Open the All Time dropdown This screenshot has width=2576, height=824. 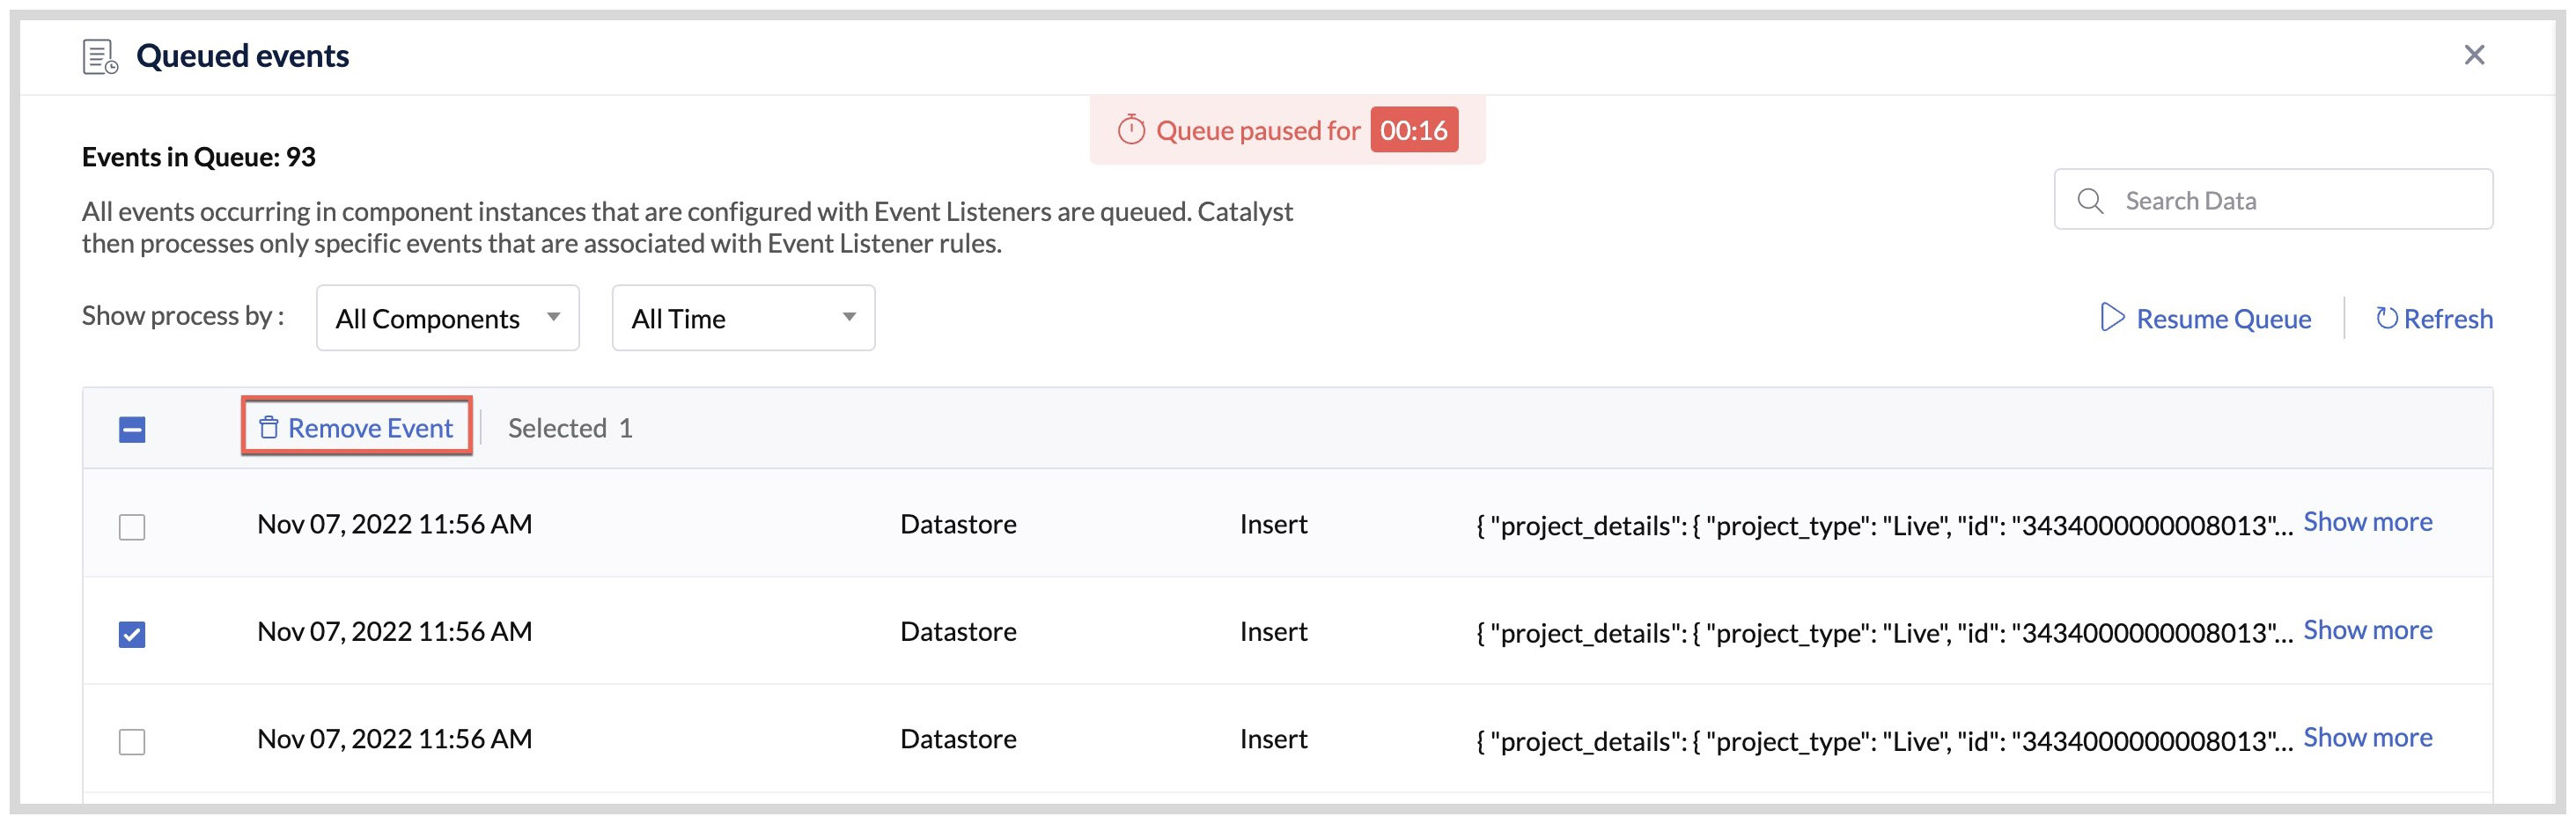[742, 317]
